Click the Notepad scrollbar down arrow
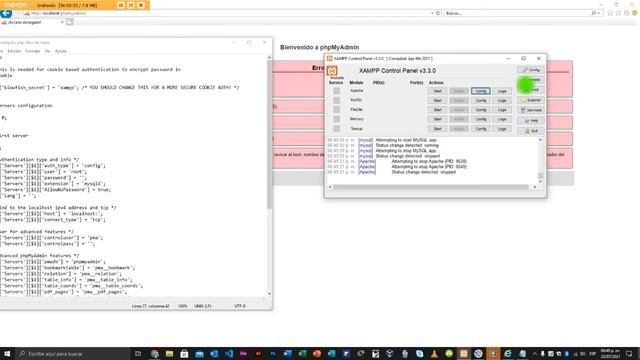Viewport: 640px width, 360px height. click(x=269, y=293)
